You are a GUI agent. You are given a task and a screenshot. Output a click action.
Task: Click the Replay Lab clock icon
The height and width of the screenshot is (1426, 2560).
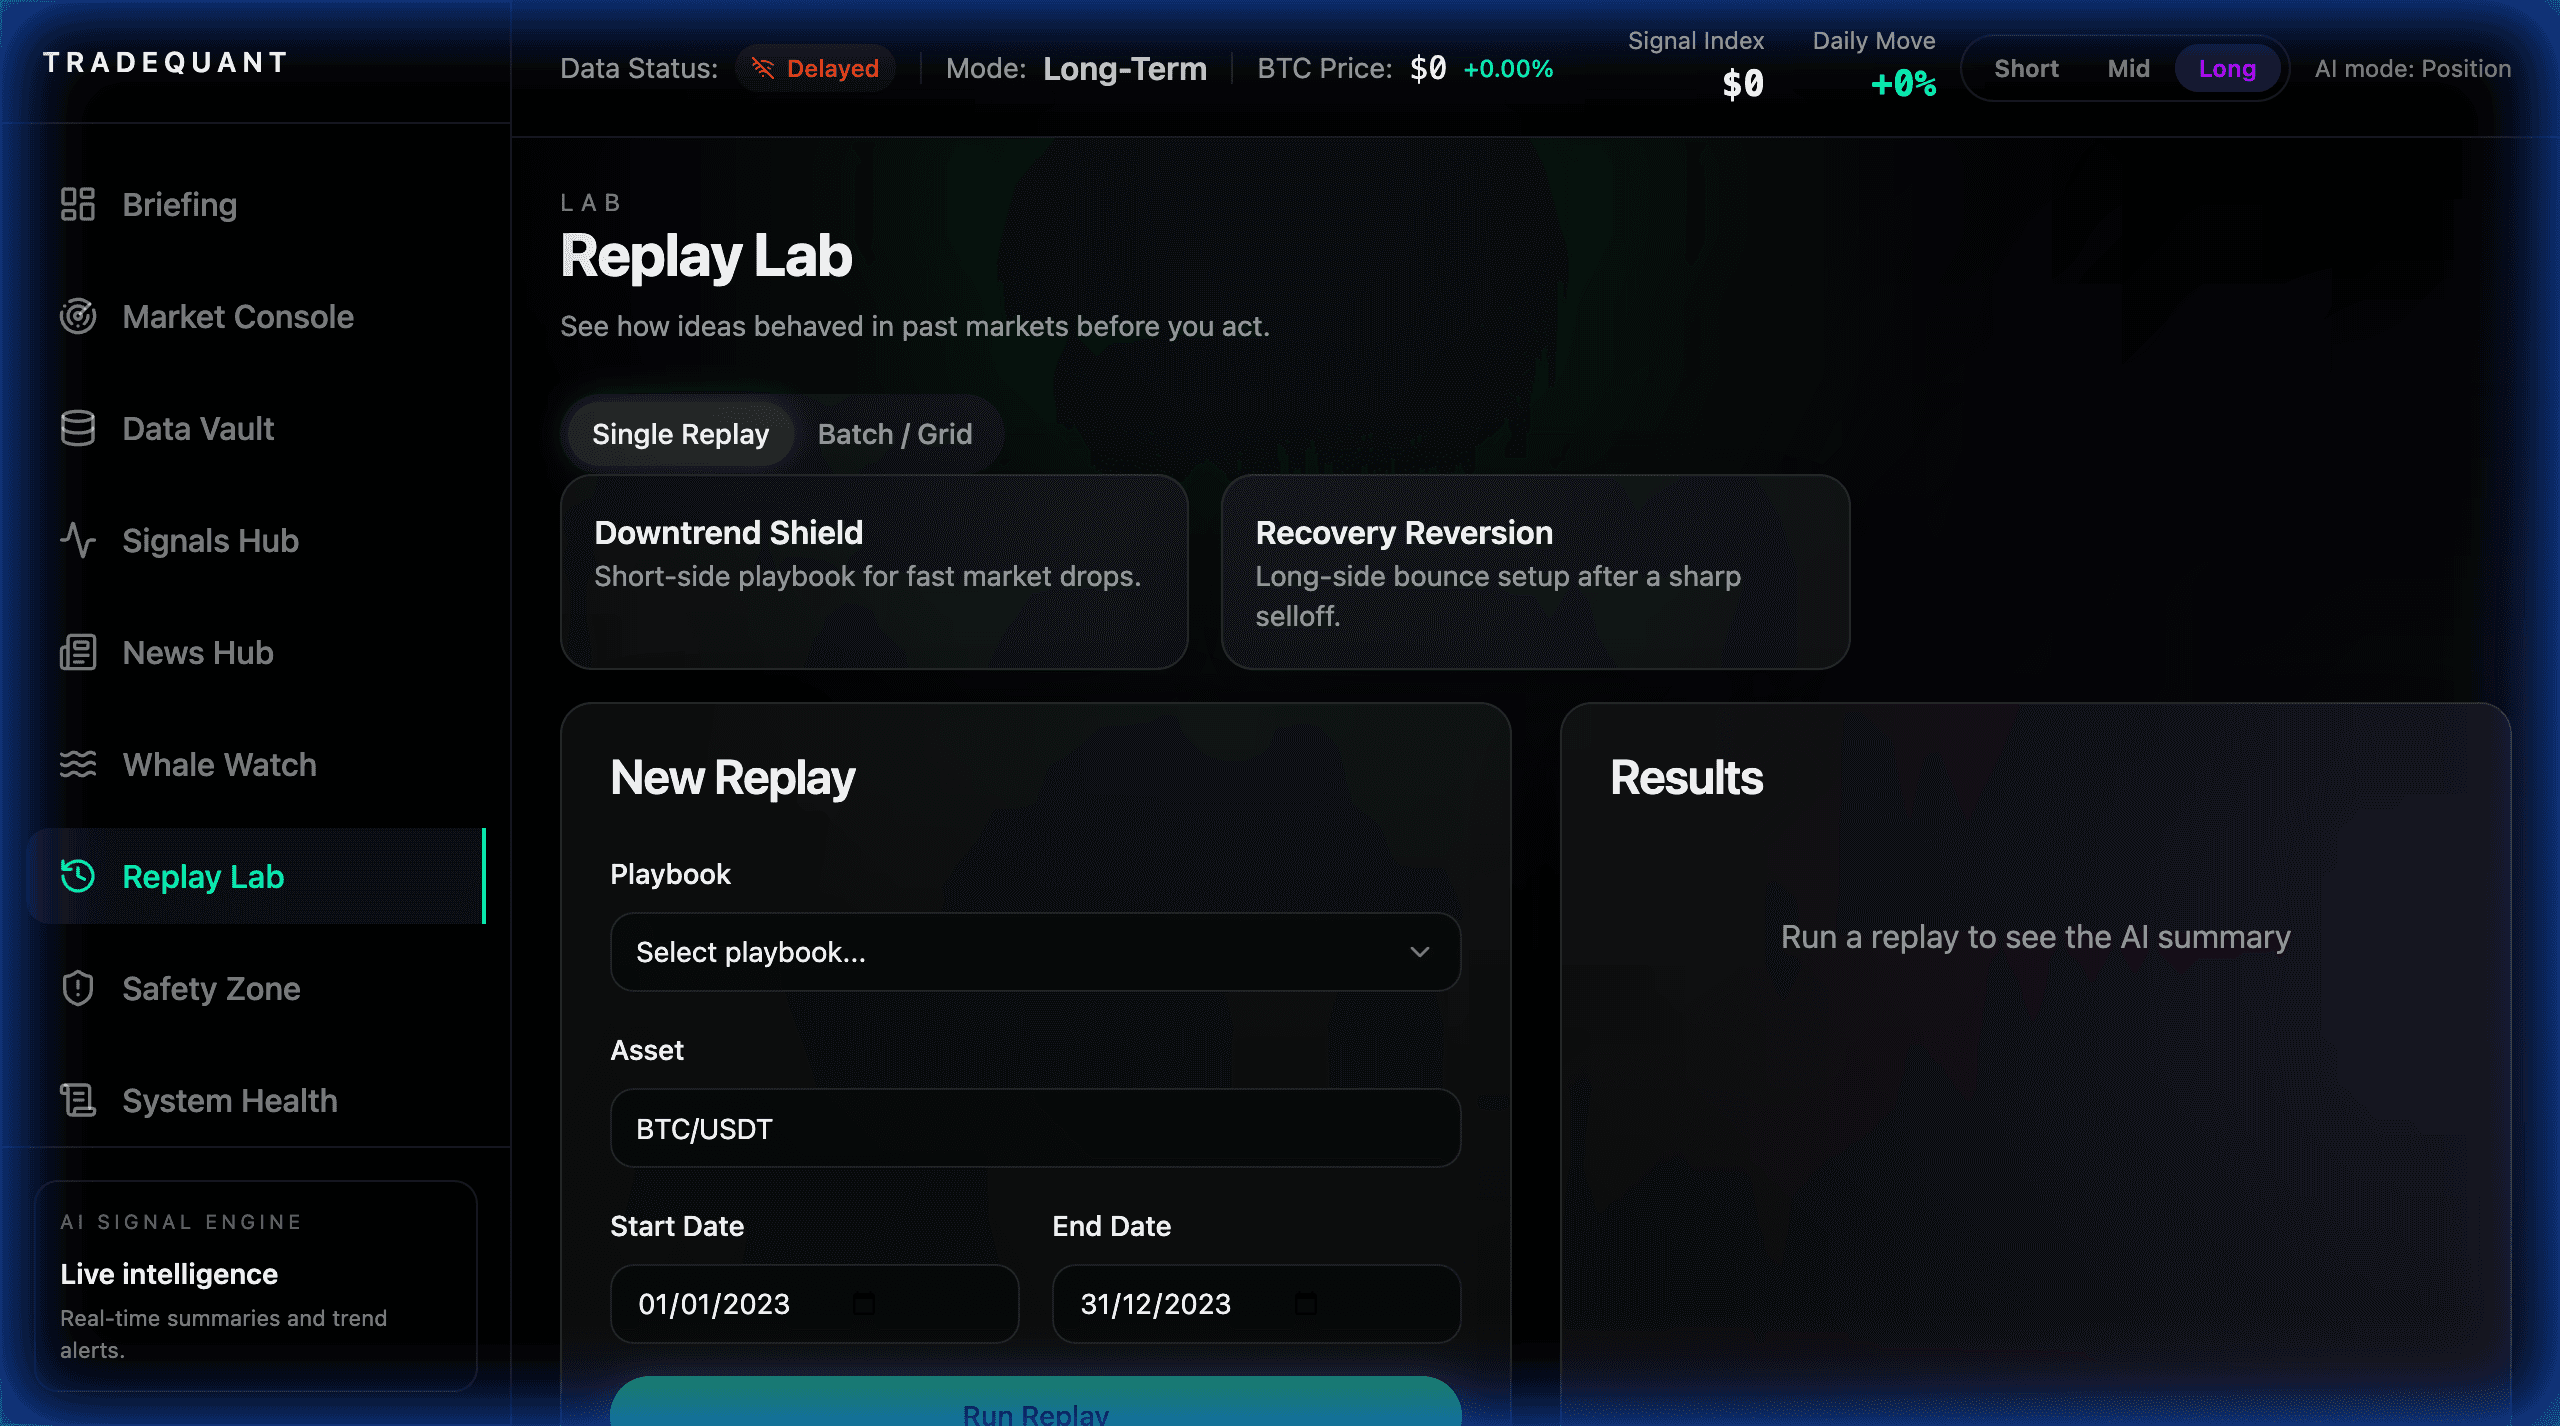point(77,876)
